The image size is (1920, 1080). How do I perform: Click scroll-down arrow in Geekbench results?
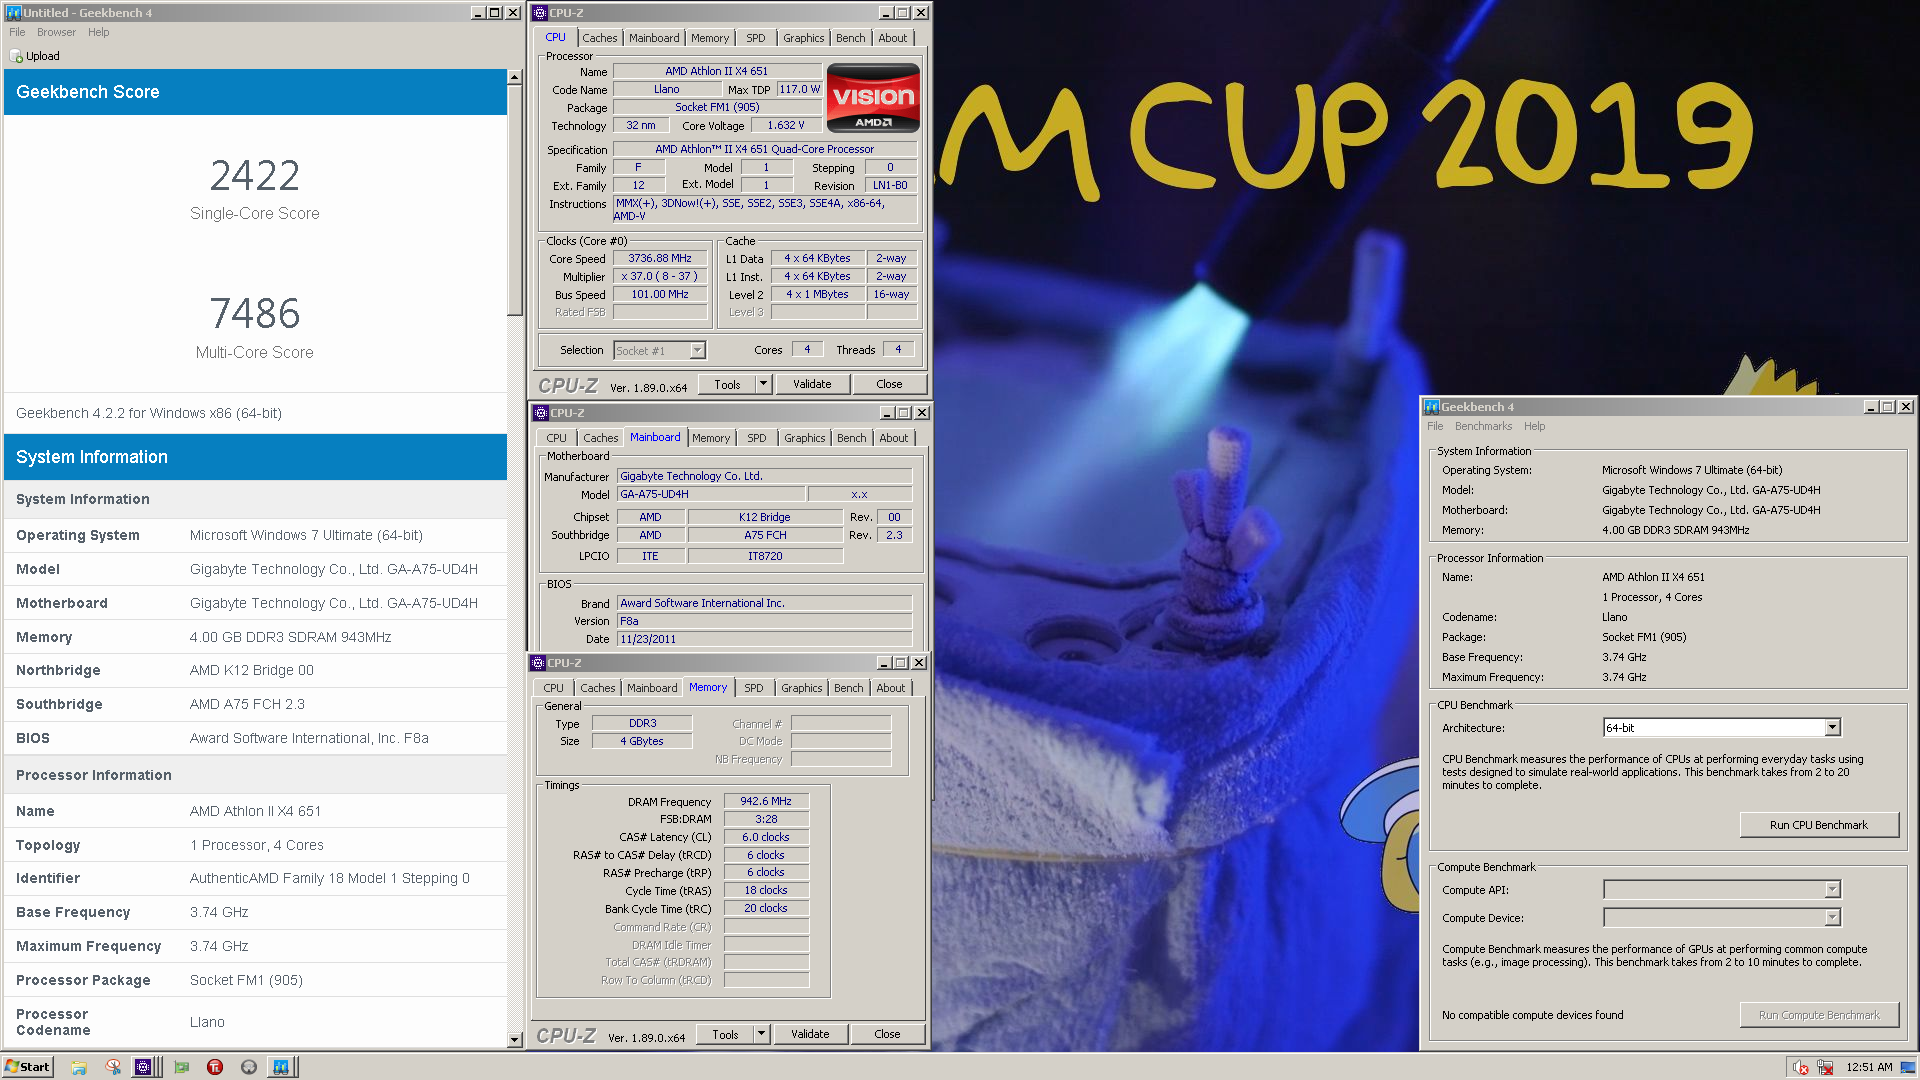pos(515,1040)
